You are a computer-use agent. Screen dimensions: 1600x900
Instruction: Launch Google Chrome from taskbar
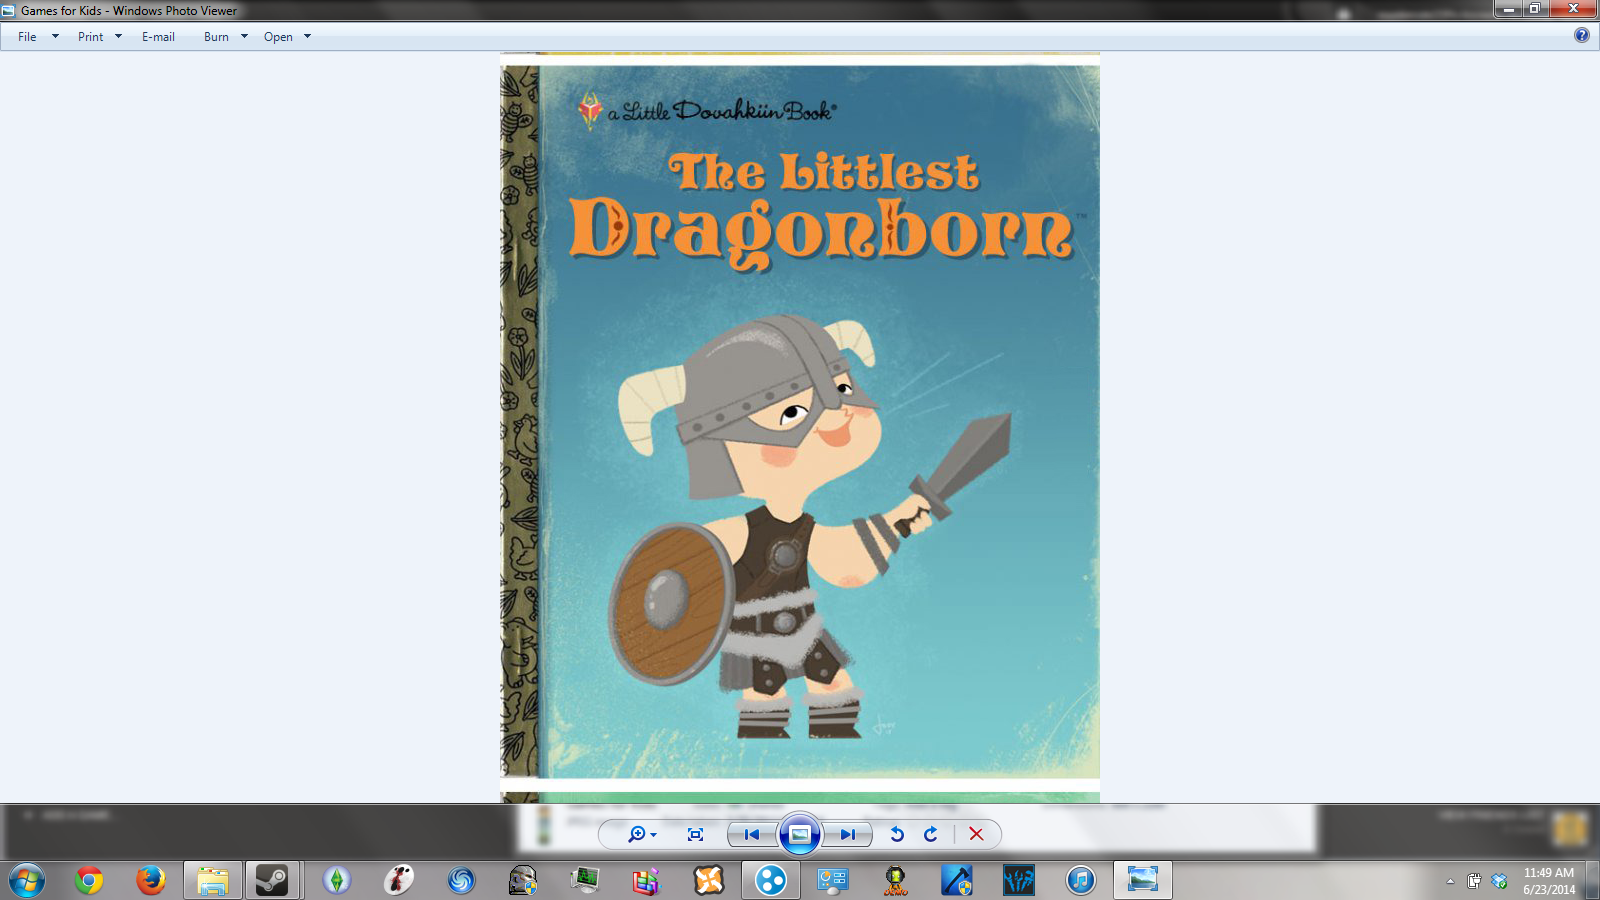point(89,881)
